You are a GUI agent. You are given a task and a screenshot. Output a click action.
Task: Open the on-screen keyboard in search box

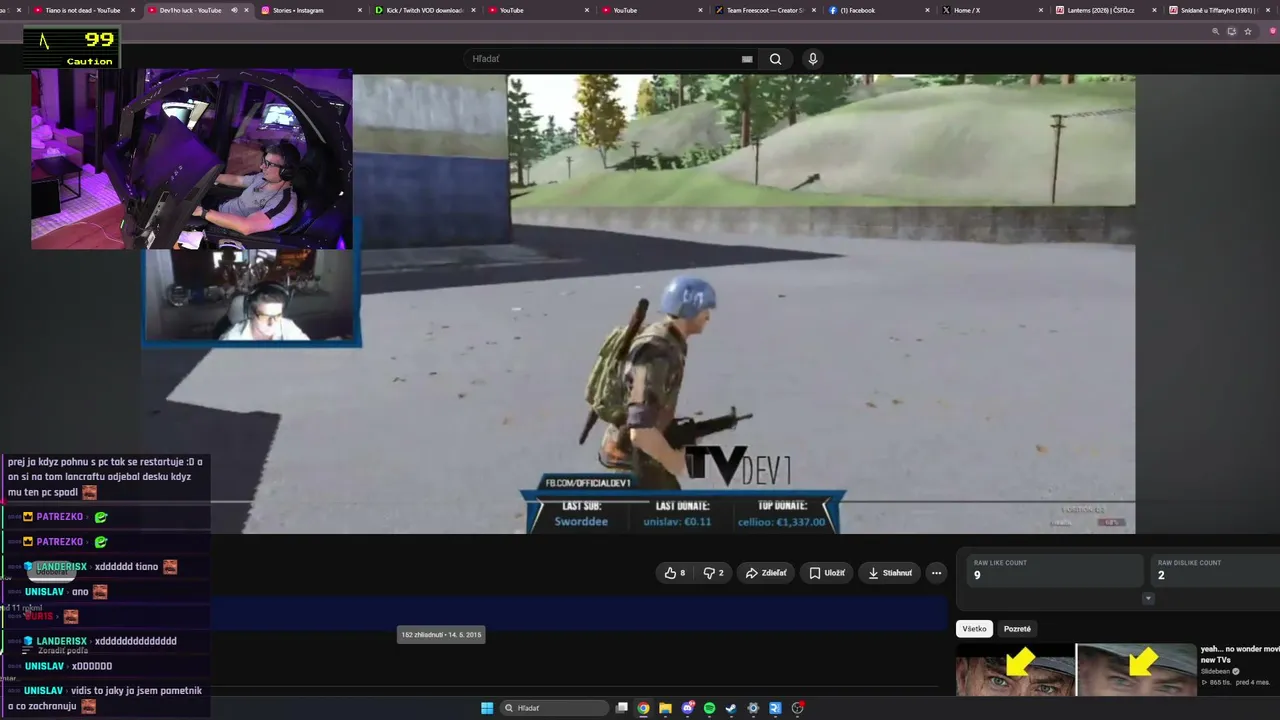[747, 59]
